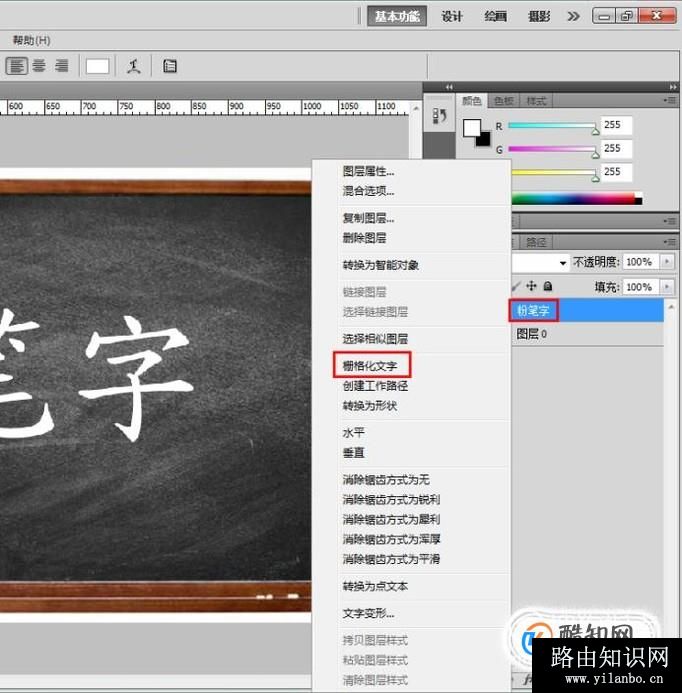The width and height of the screenshot is (682, 693).
Task: Click the 基本功能 workspace button
Action: tap(397, 16)
